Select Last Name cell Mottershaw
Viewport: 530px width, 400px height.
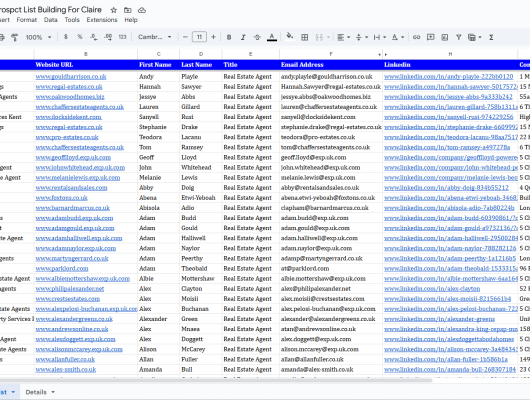click(x=201, y=279)
